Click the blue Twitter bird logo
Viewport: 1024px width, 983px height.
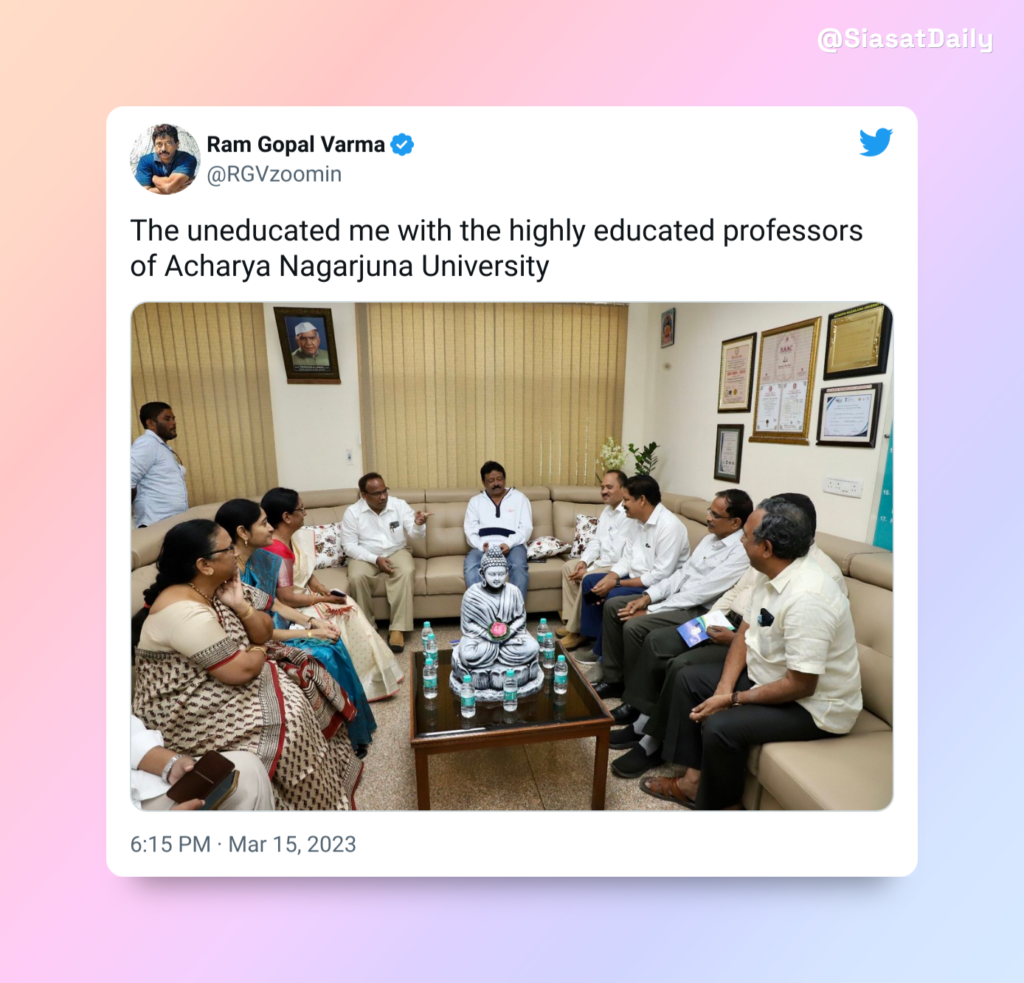pyautogui.click(x=876, y=142)
